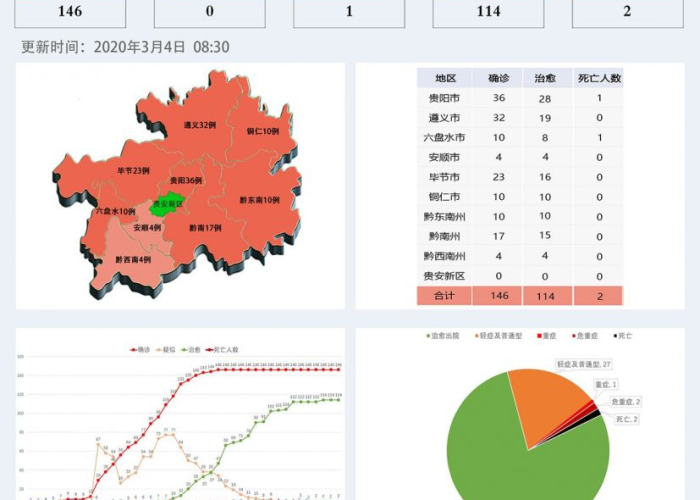Click 六盘水市 cured count 8 in table
The width and height of the screenshot is (700, 500).
(545, 138)
